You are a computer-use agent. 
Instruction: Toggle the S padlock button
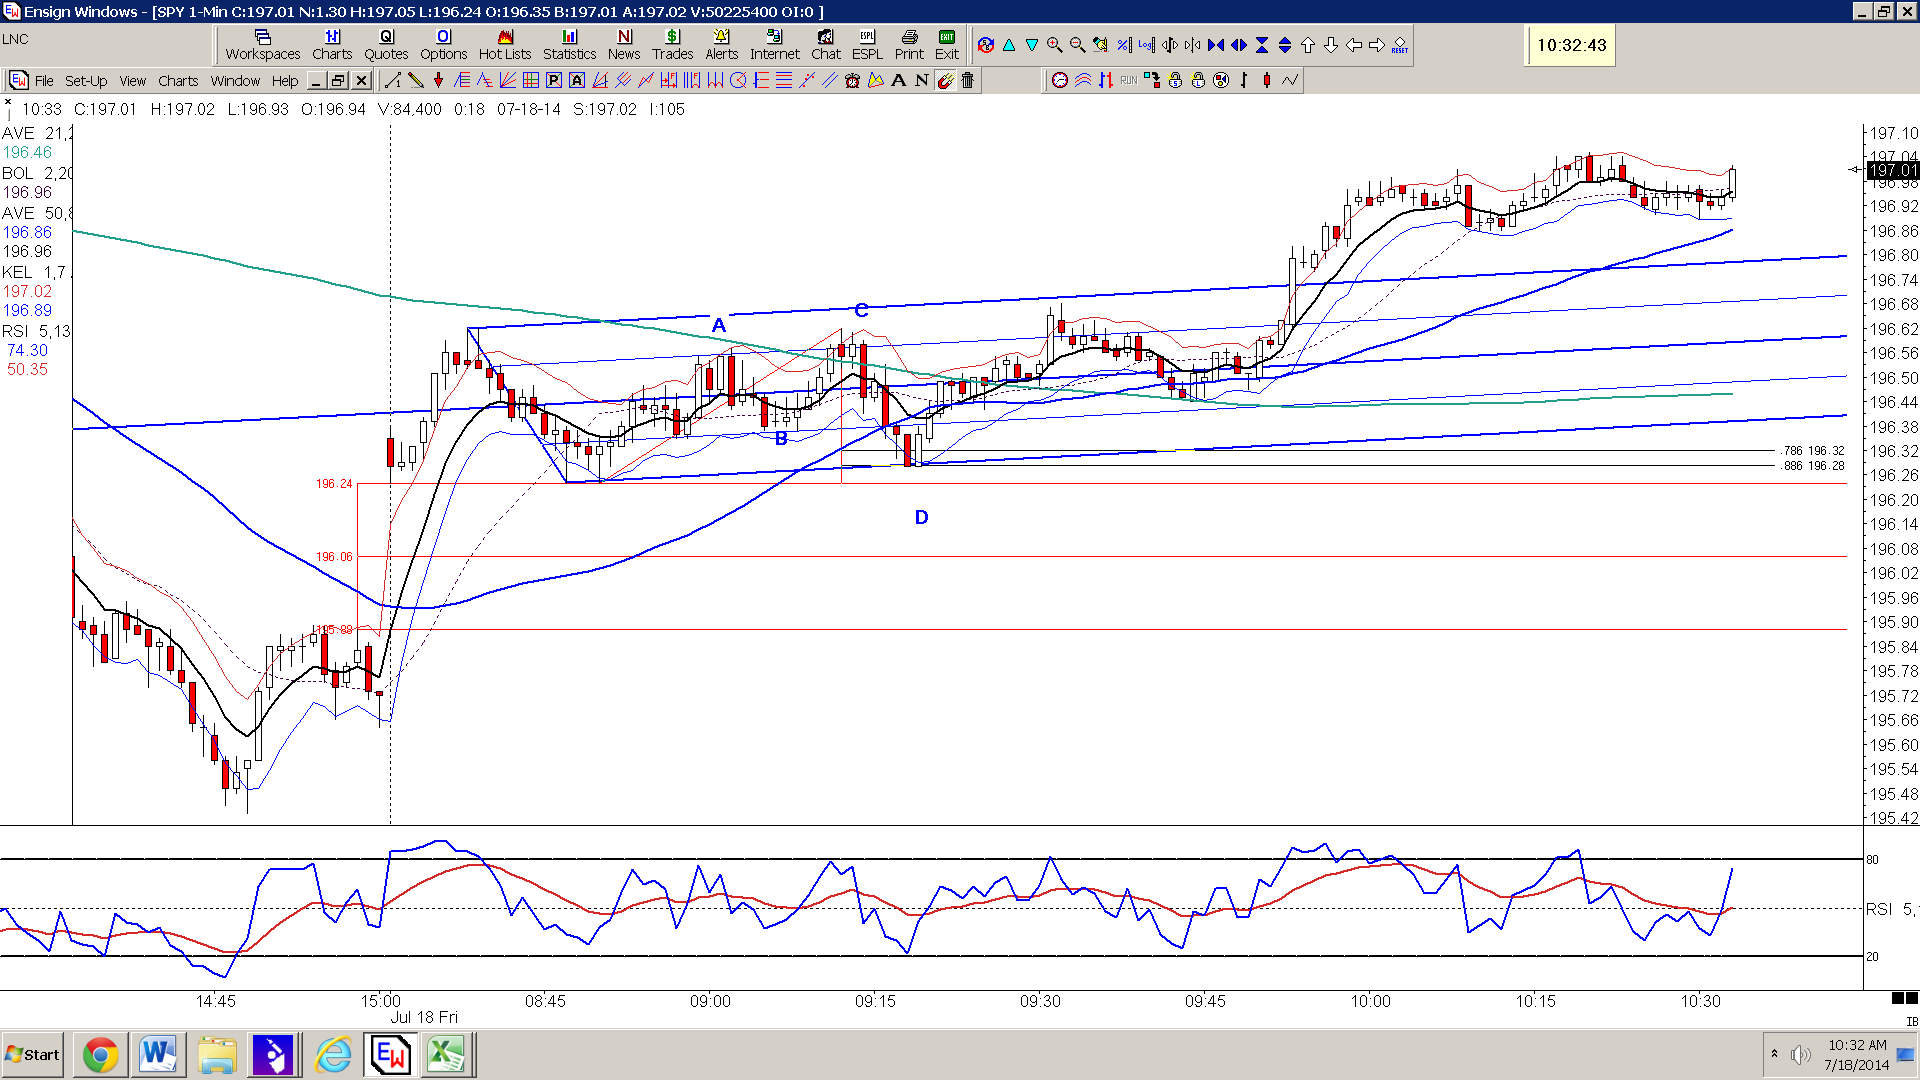(x=1175, y=80)
